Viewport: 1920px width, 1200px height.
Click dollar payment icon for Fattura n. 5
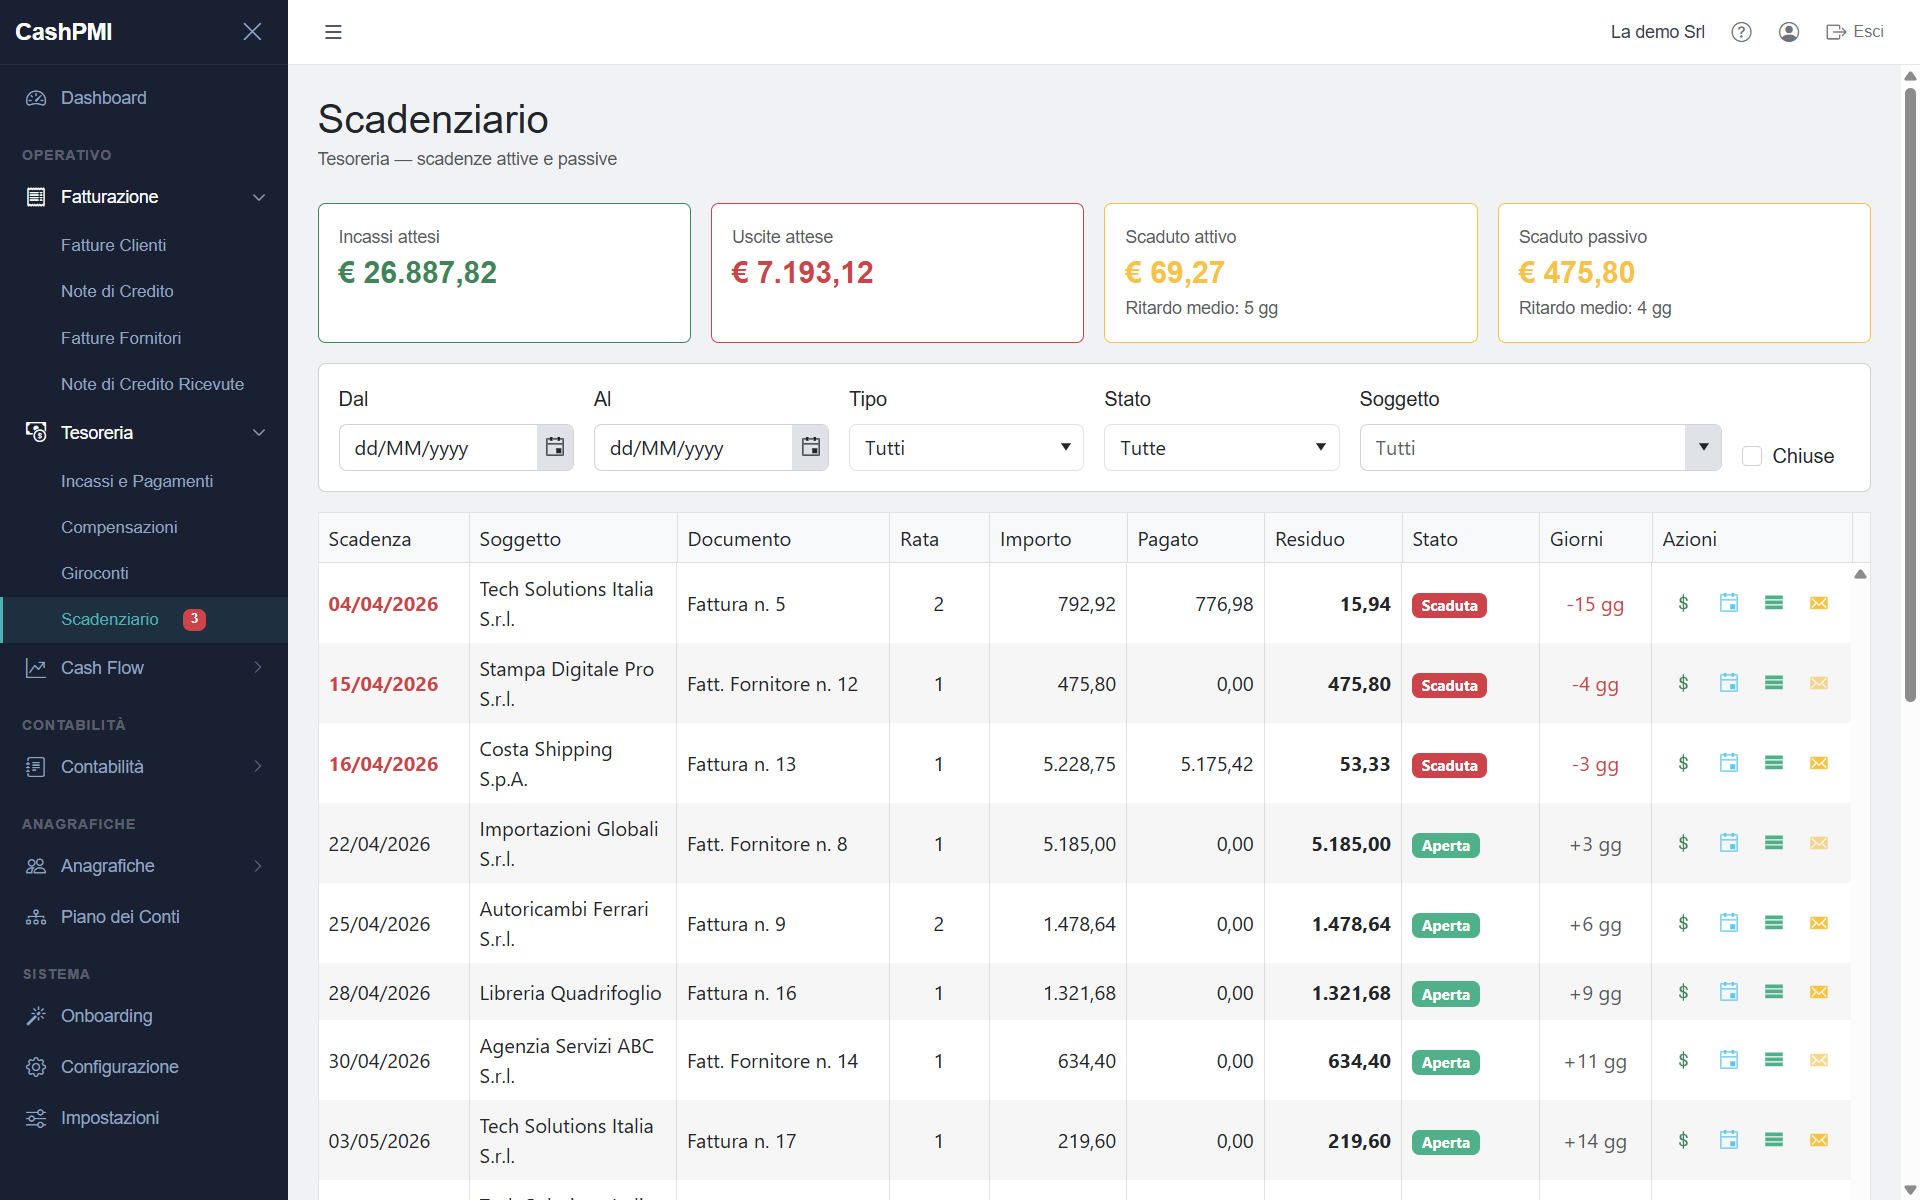(1683, 603)
